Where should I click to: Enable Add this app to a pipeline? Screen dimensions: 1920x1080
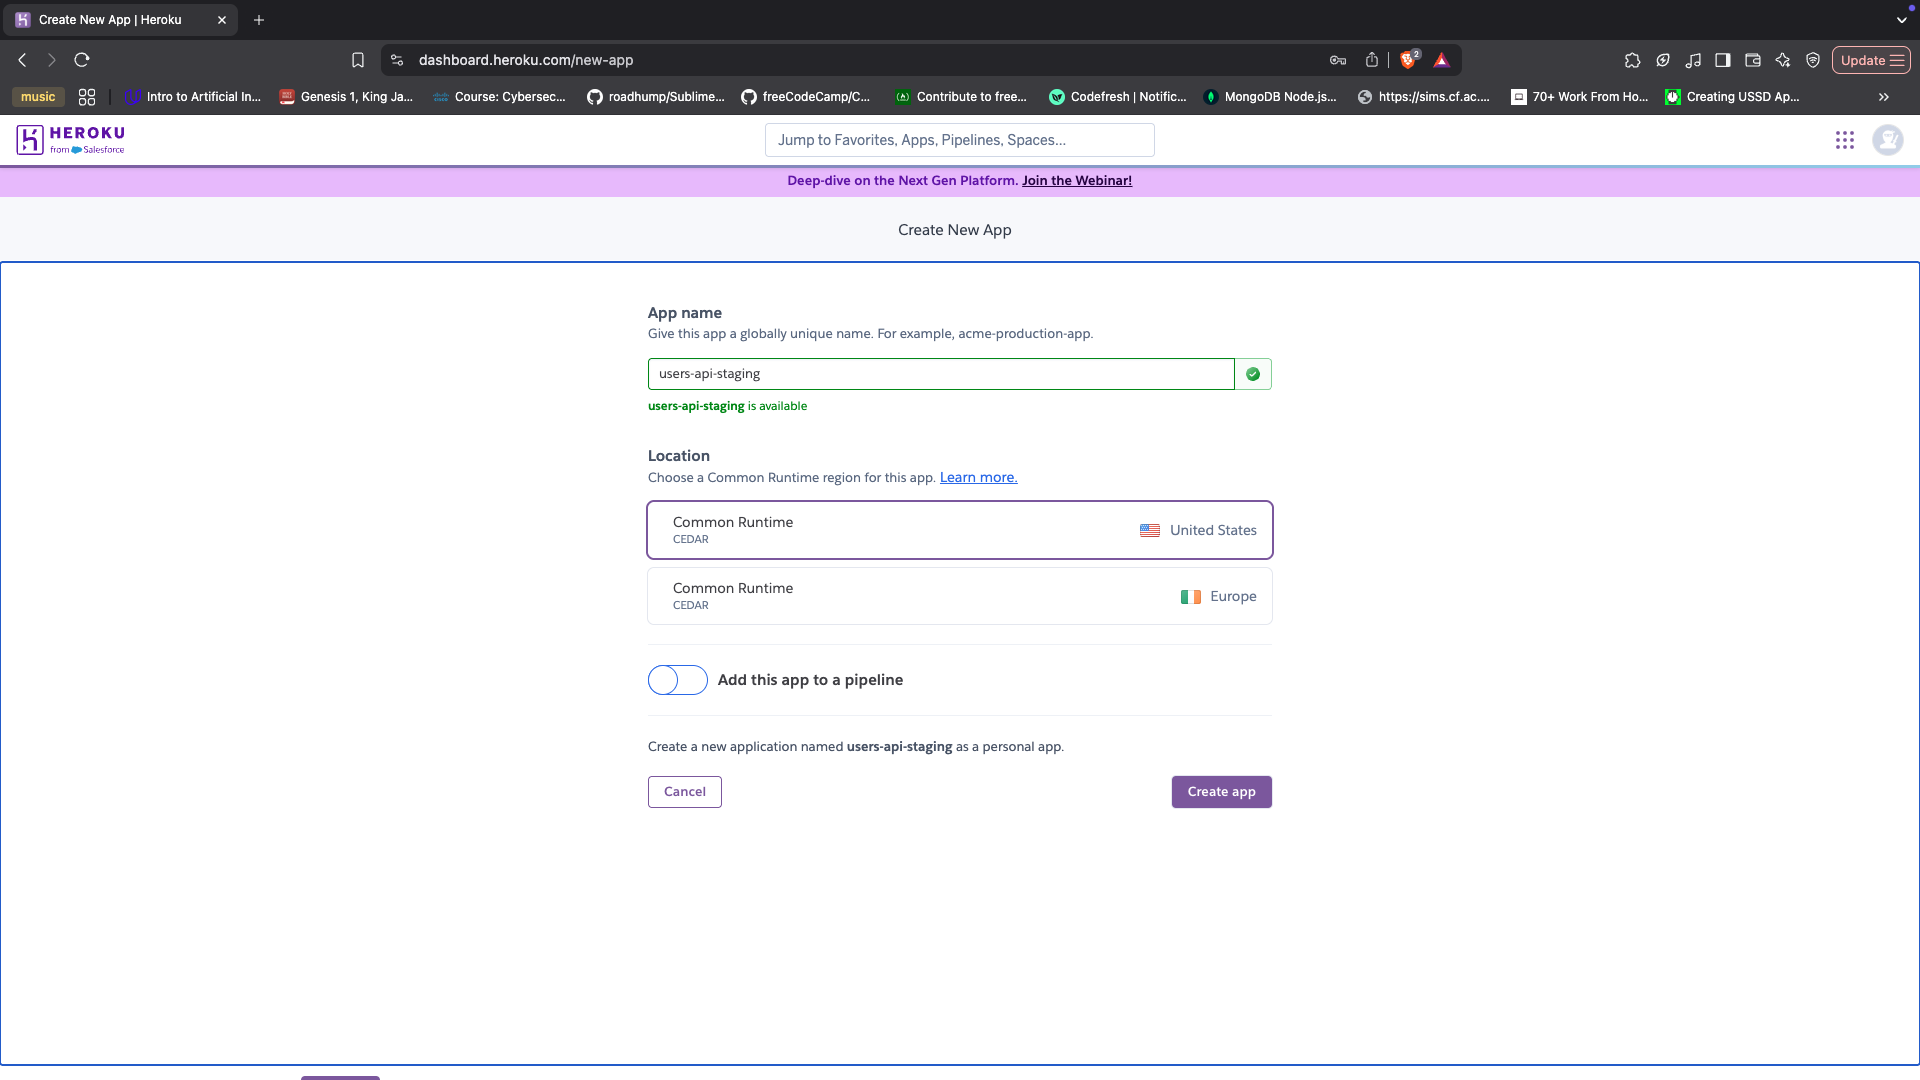677,680
